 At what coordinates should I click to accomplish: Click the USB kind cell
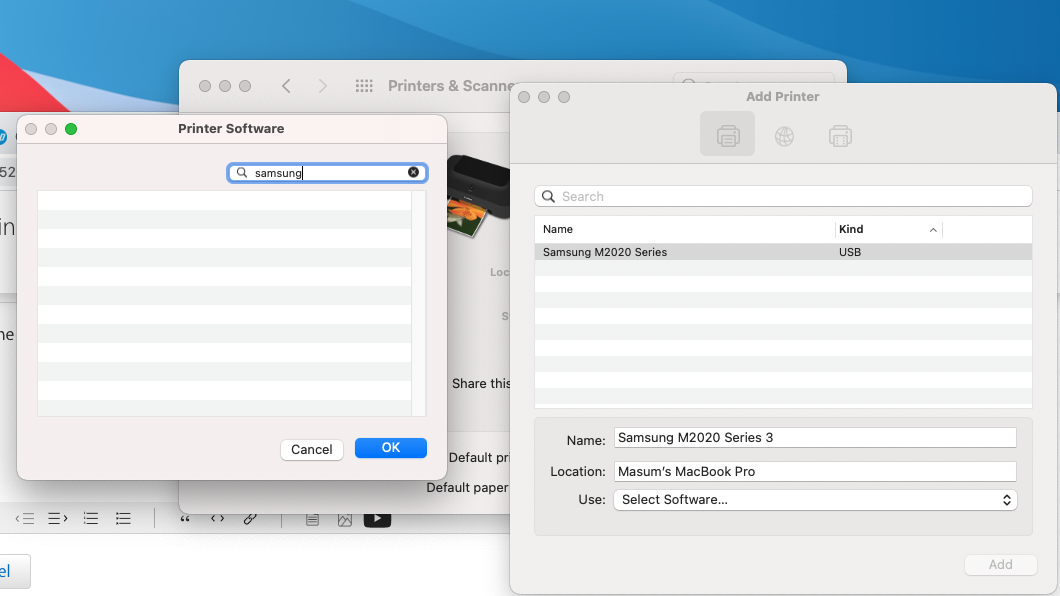[850, 252]
